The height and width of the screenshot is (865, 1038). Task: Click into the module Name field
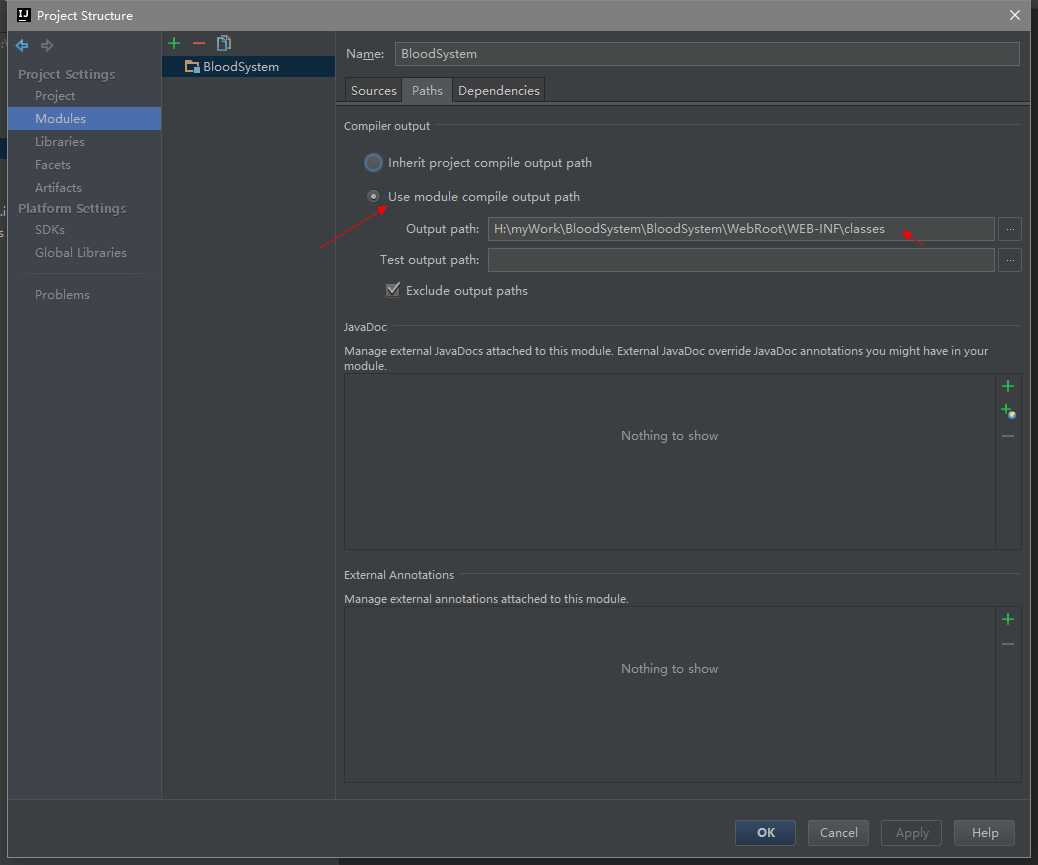point(706,54)
